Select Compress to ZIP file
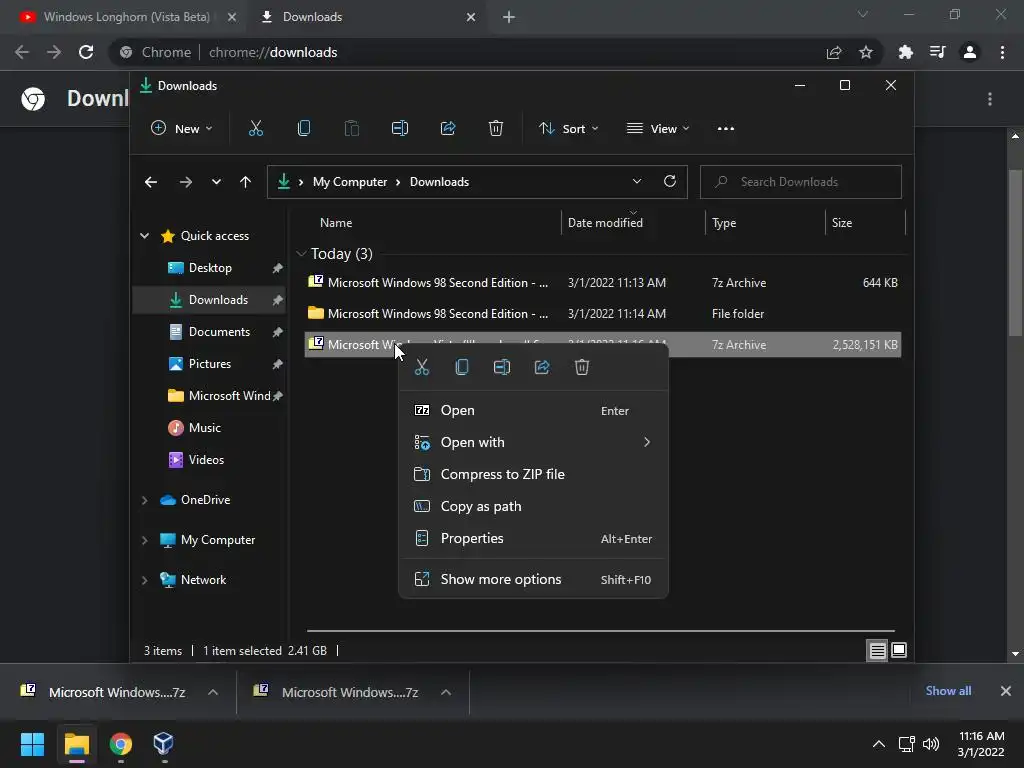Screen dimensions: 1024x768 (533, 475)
